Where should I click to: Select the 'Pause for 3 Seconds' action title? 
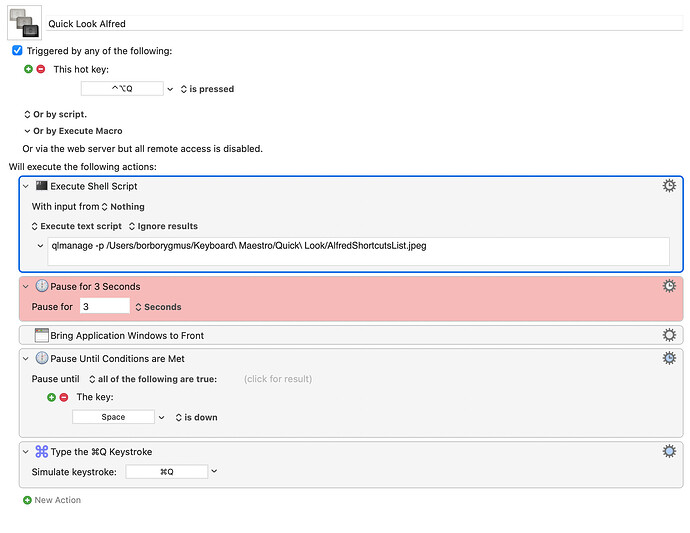point(95,287)
